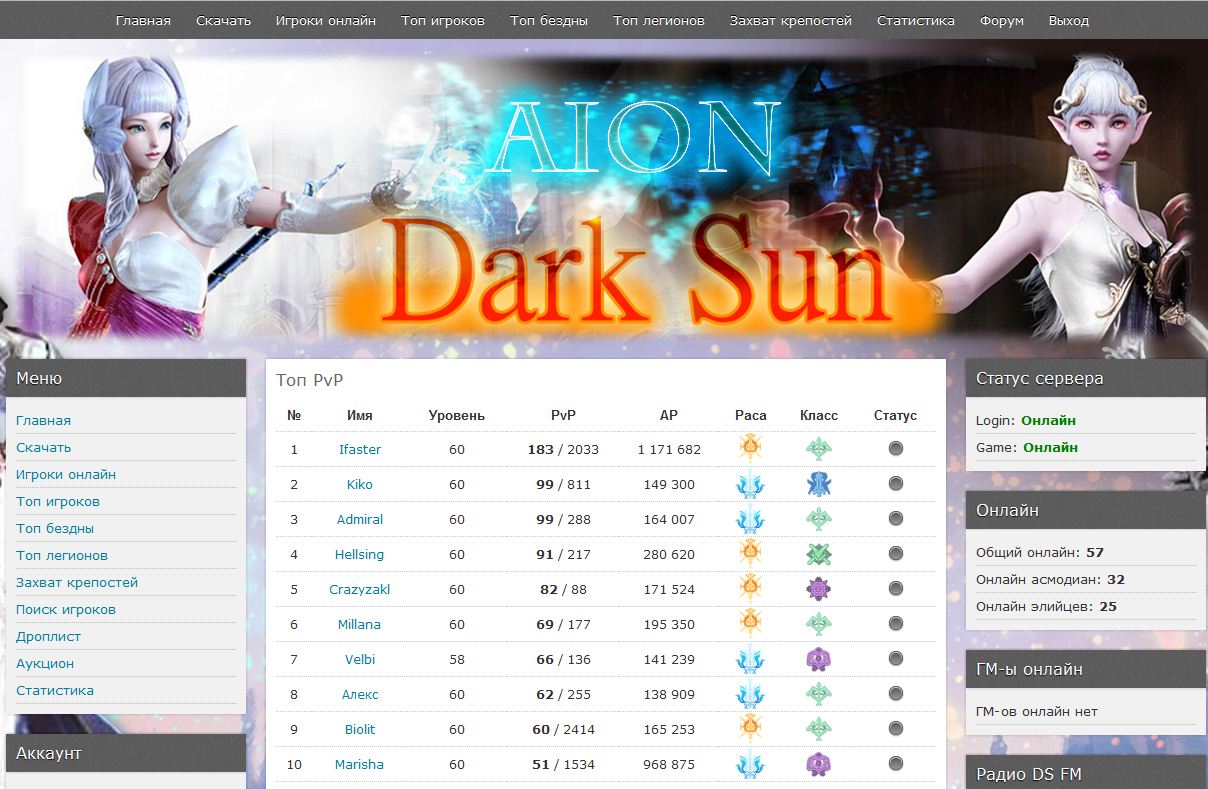The width and height of the screenshot is (1208, 789).
Task: Open Аукцион in the Меню sidebar
Action: coord(45,663)
